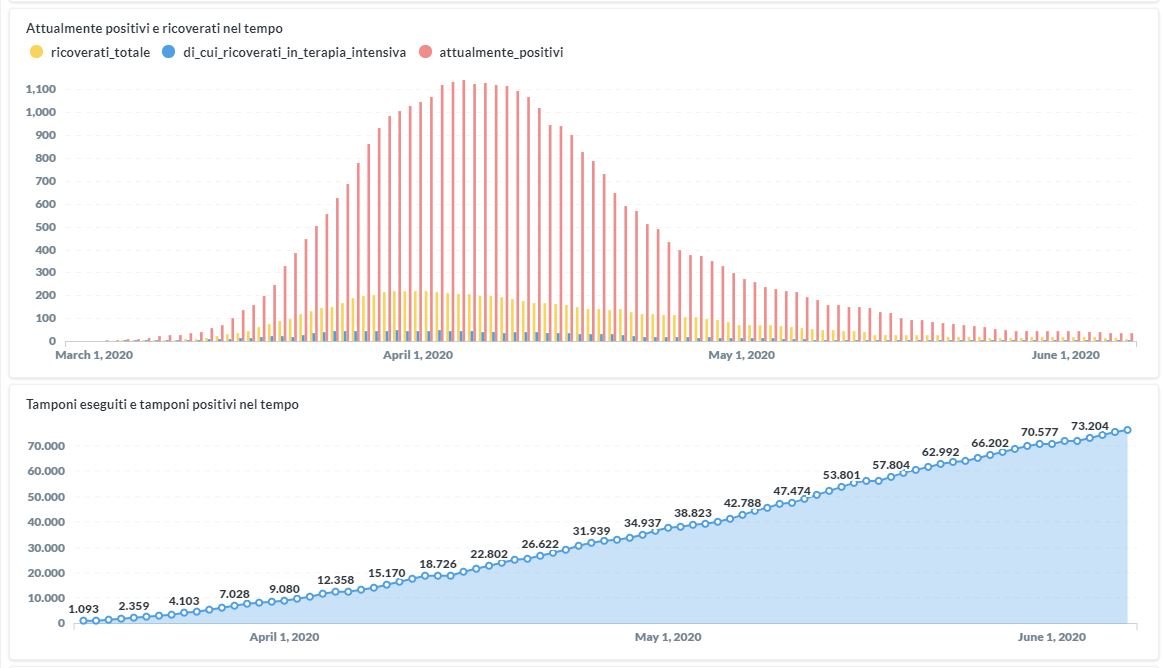
Task: Click the last circle marker on the tamponi line
Action: coord(1127,430)
